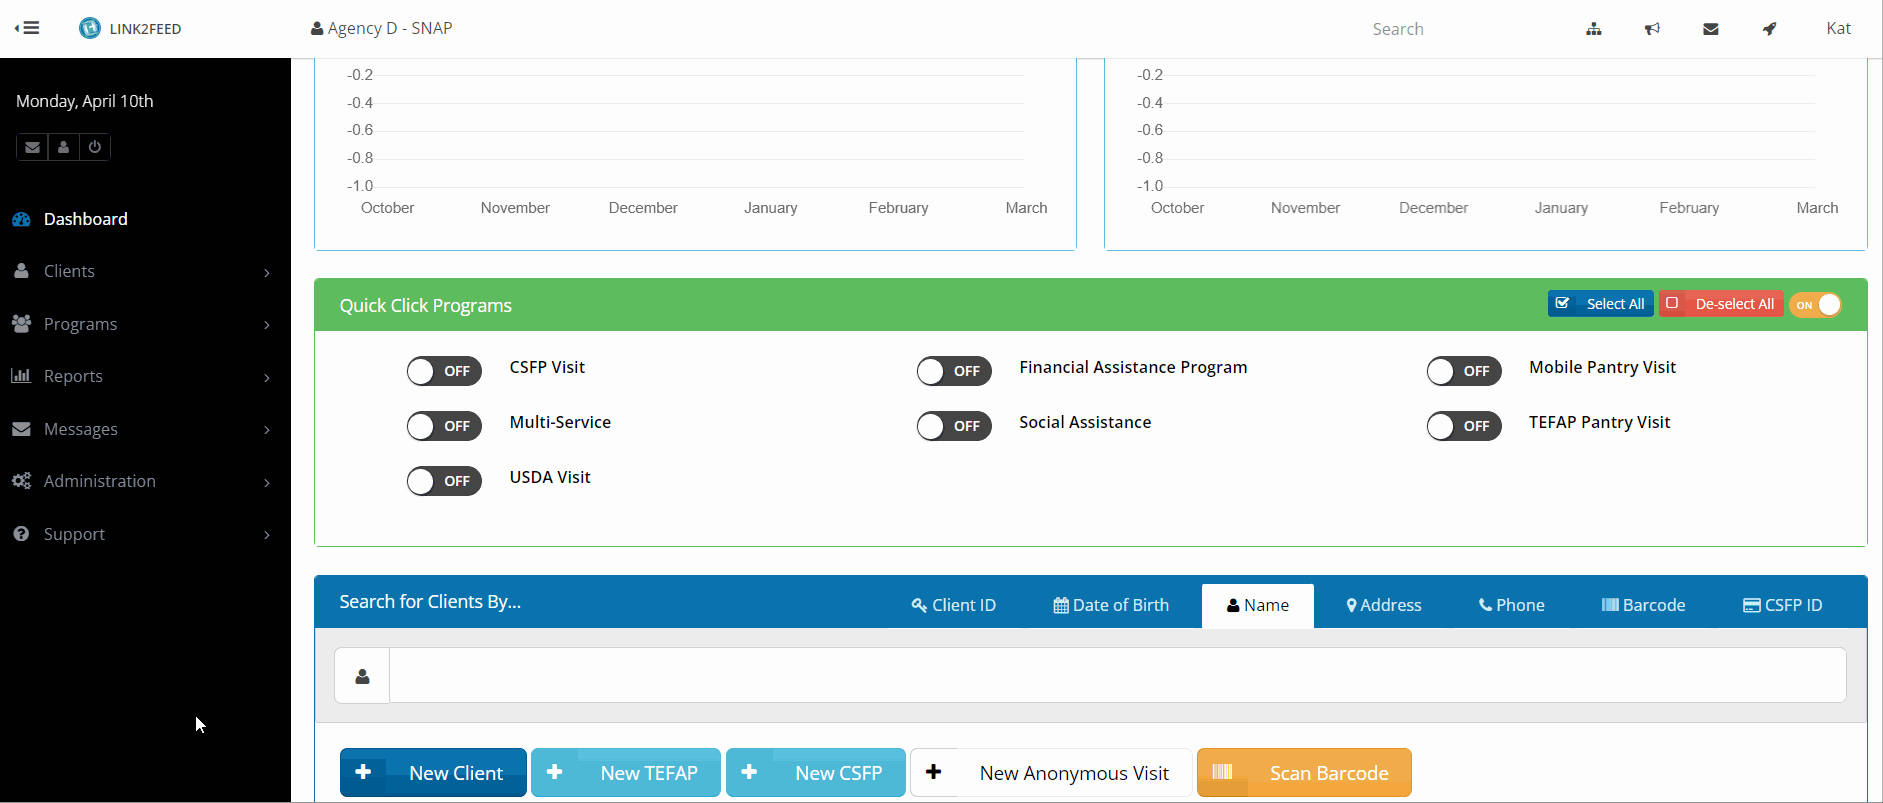Image resolution: width=1883 pixels, height=803 pixels.
Task: Enable the TEFAP Pantry Visit toggle
Action: (1463, 426)
